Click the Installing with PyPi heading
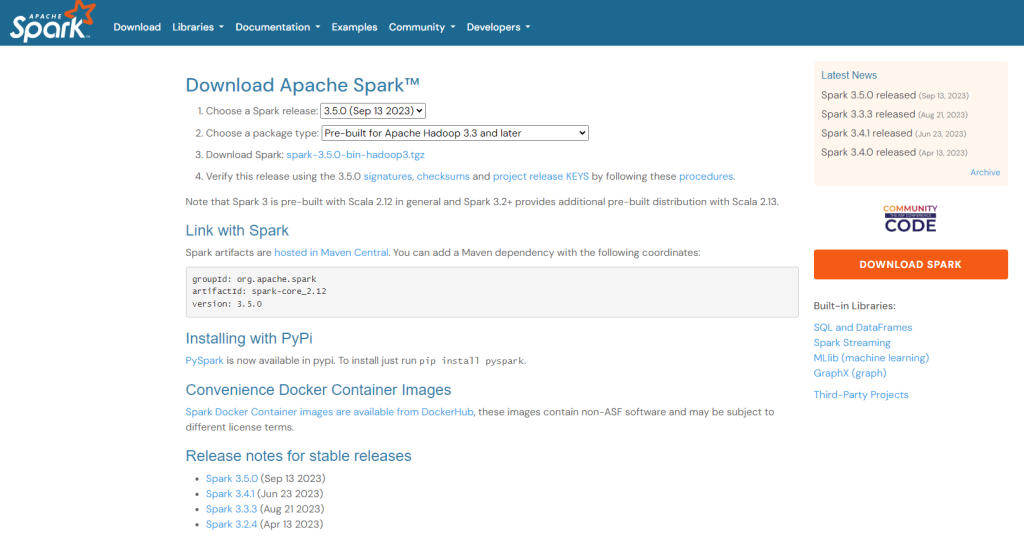The image size is (1024, 541). pos(249,338)
